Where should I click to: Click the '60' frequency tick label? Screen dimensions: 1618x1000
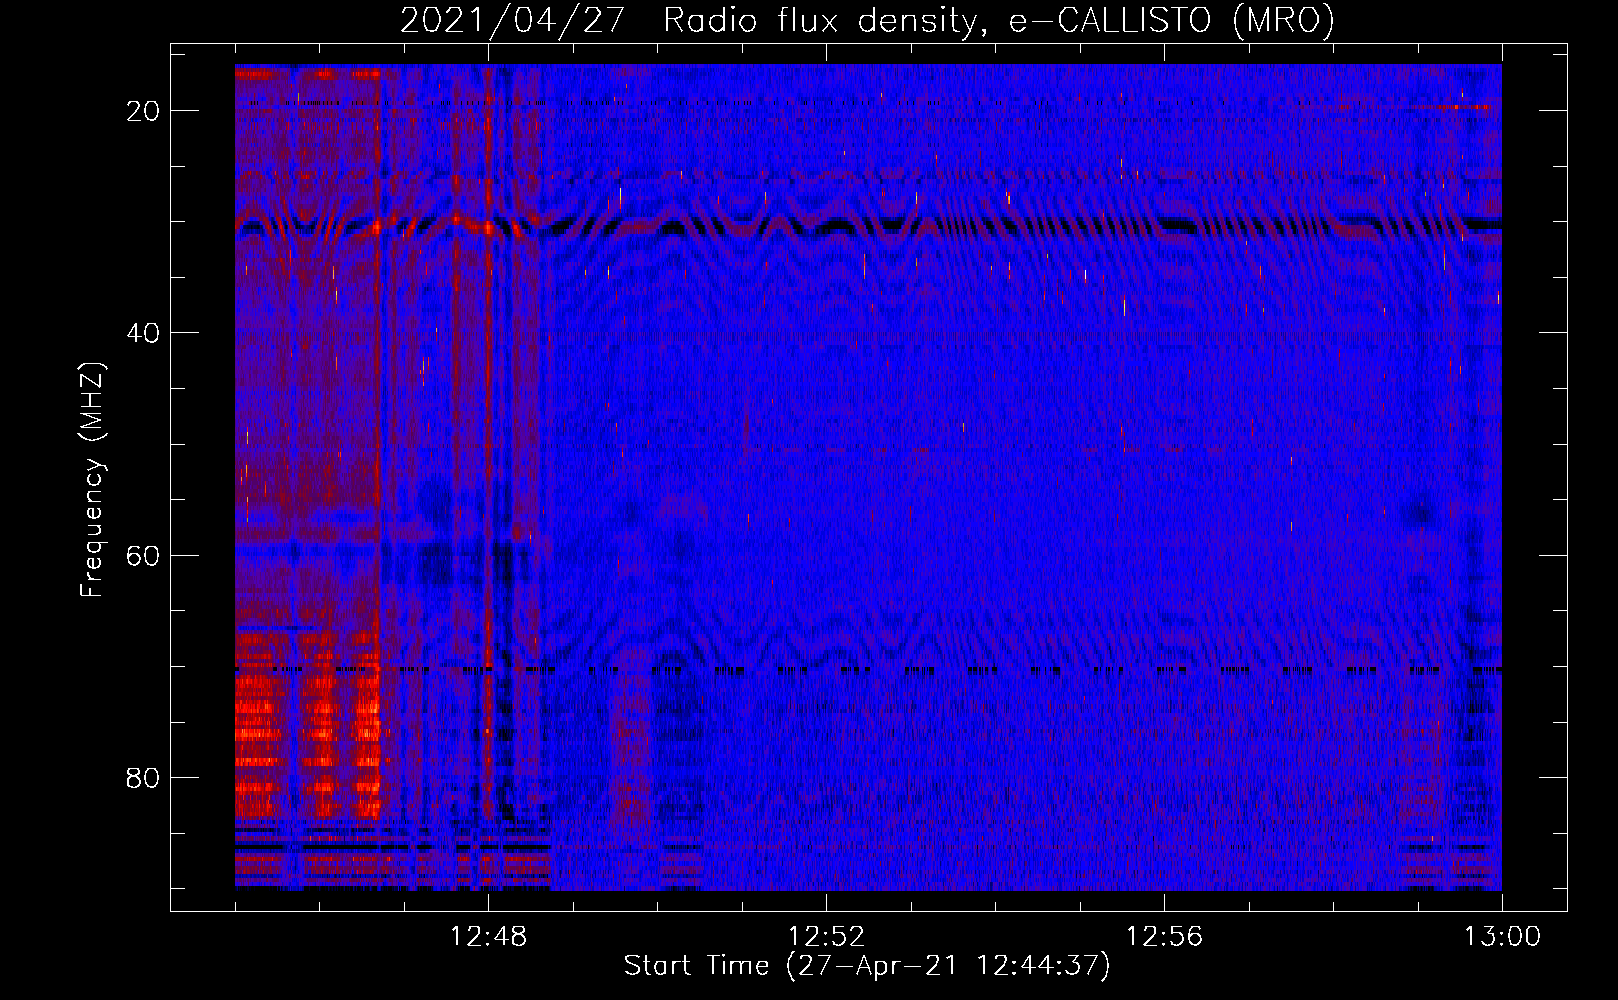[x=144, y=555]
